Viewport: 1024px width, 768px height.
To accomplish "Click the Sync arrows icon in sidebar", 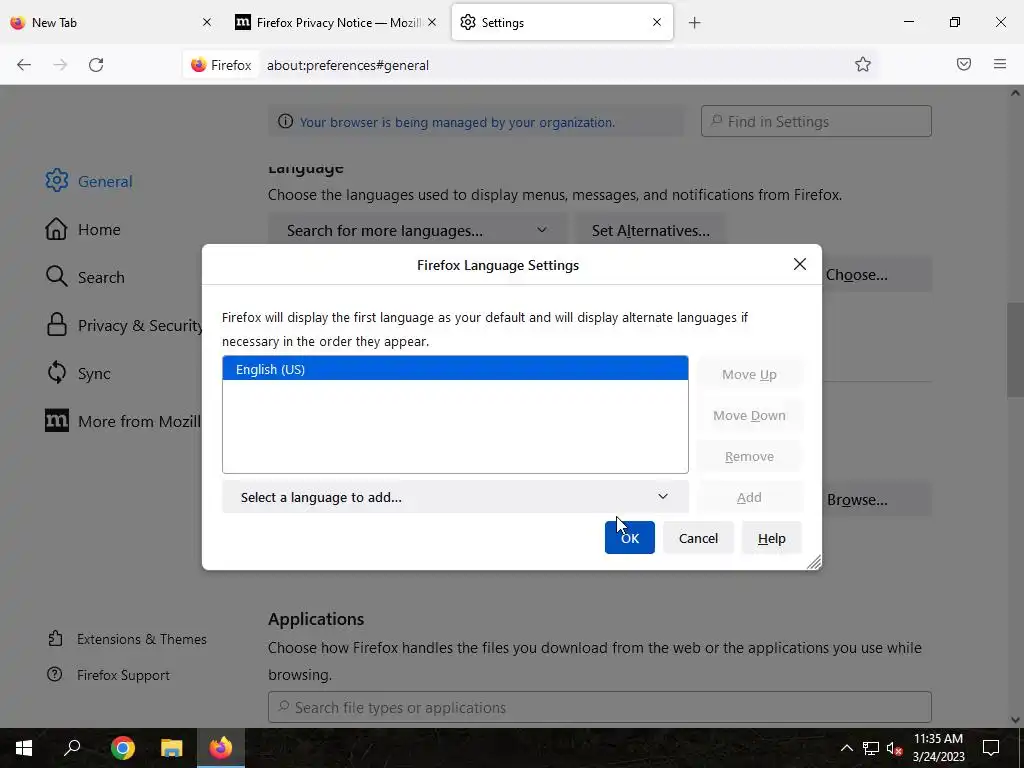I will tap(57, 373).
